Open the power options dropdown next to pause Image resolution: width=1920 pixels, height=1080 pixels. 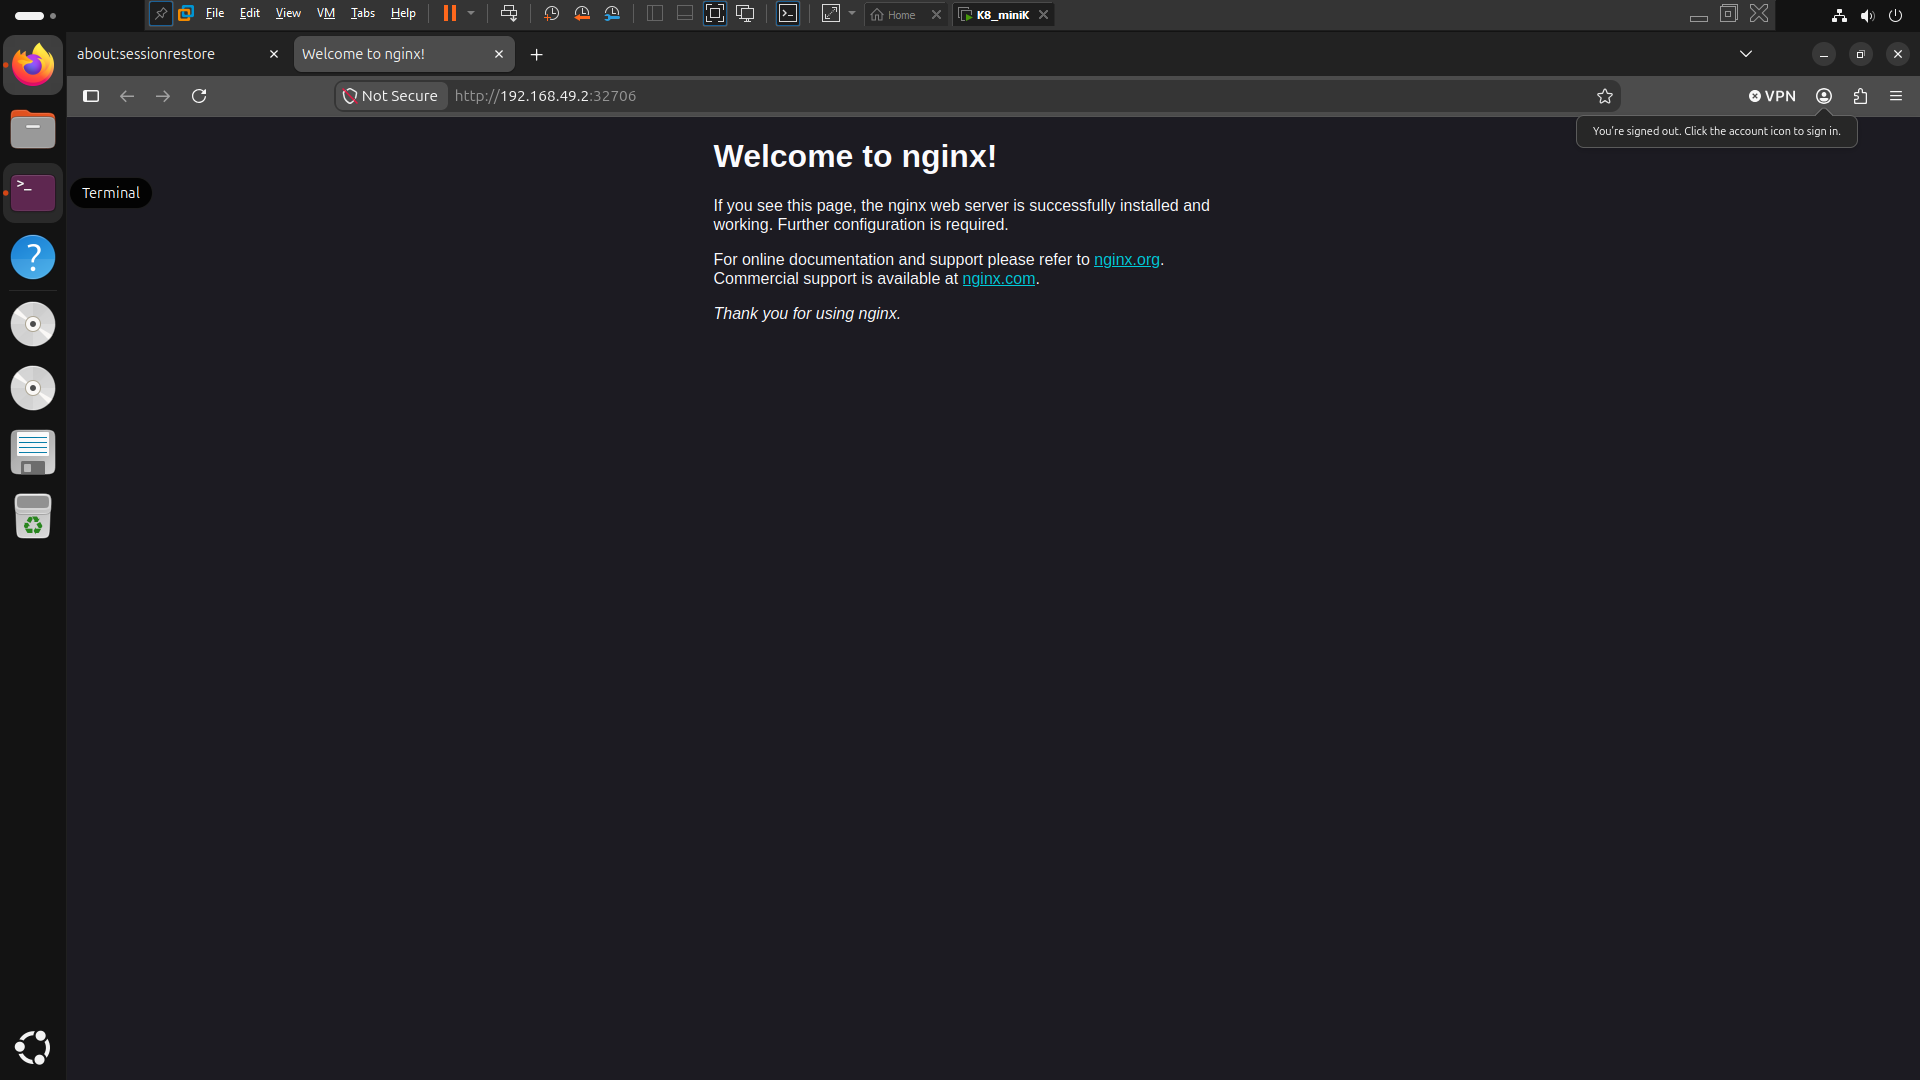tap(471, 14)
